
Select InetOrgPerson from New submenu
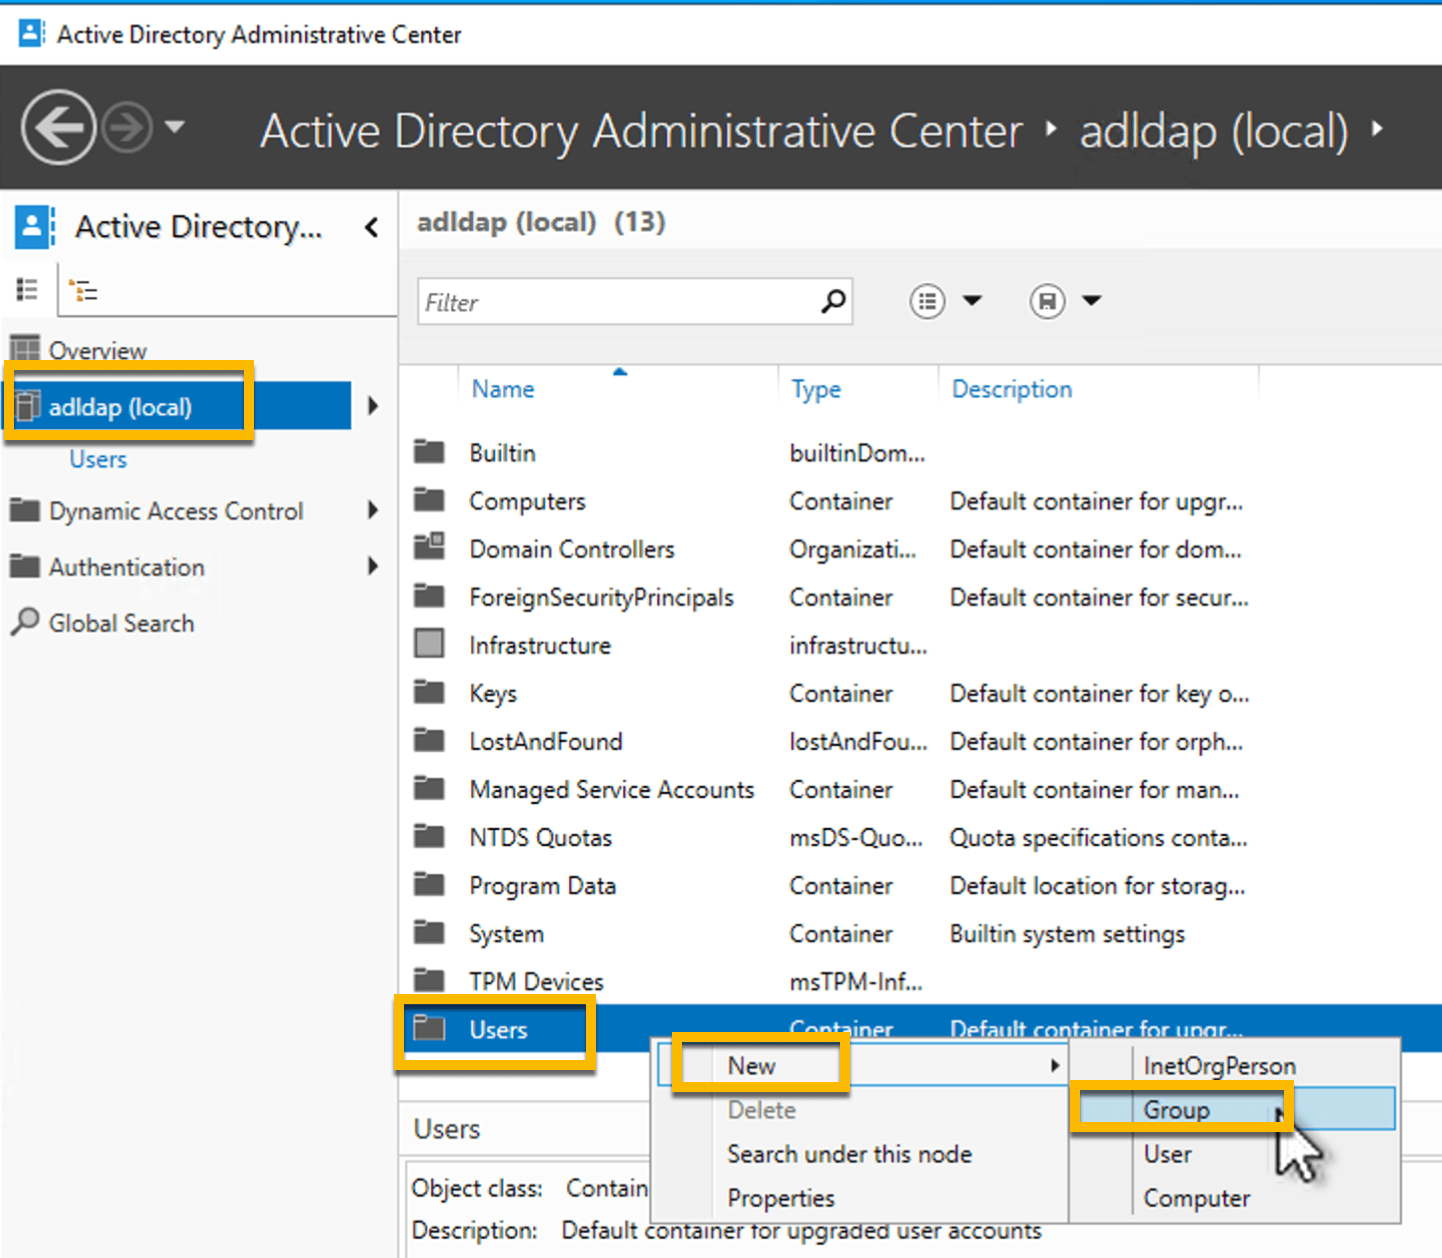[1234, 1066]
